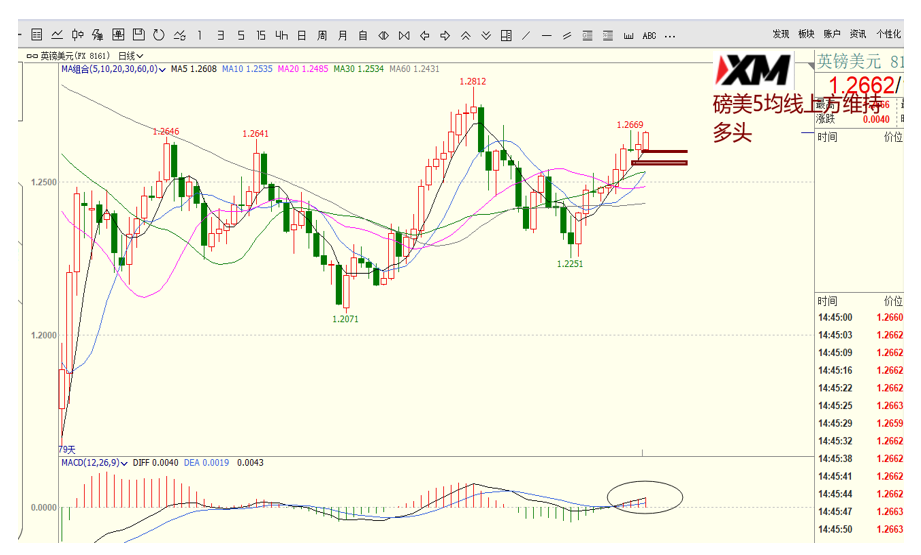Select the candlestick chart icon
Image resolution: width=921 pixels, height=555 pixels.
pos(78,35)
